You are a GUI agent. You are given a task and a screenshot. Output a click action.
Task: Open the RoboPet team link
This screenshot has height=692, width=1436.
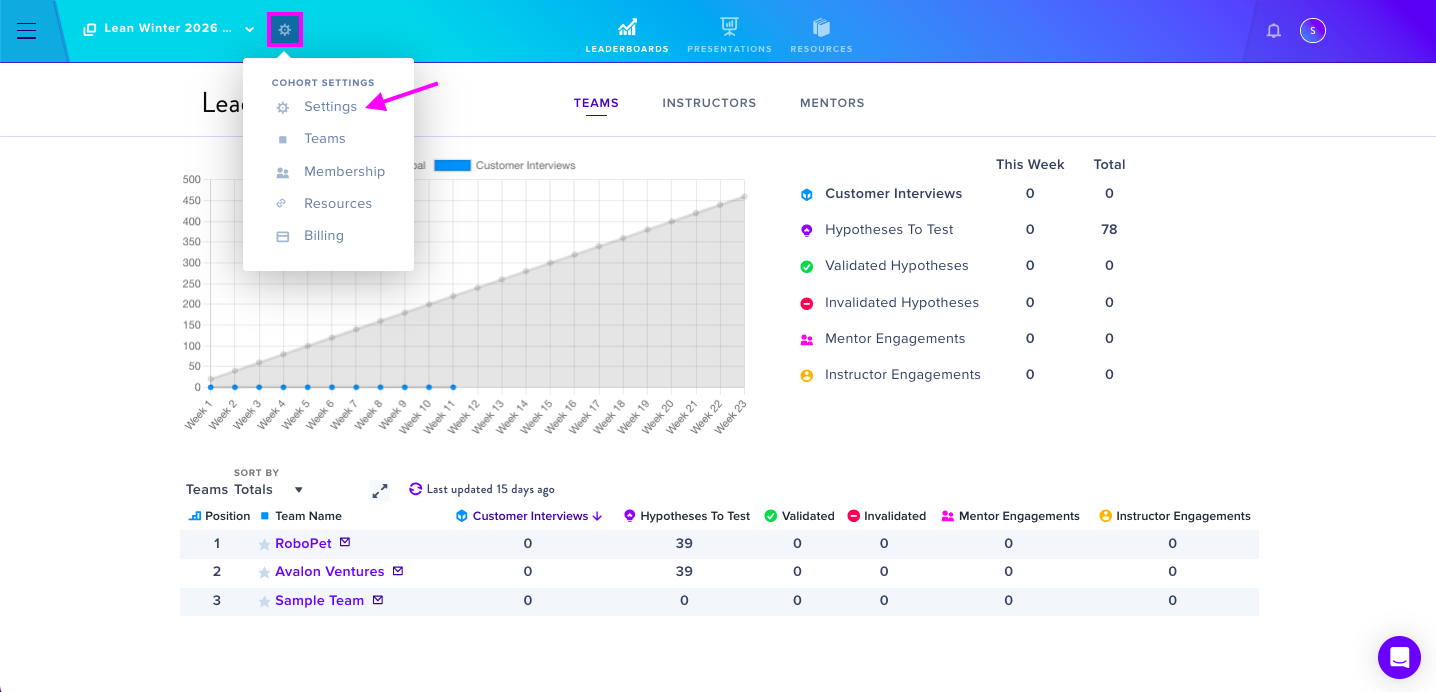[x=303, y=544]
